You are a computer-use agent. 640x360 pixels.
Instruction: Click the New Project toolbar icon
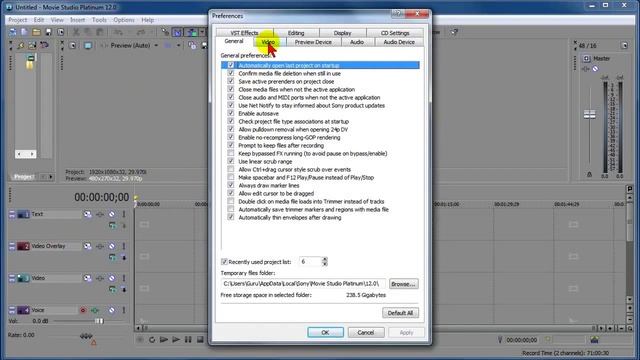(24, 32)
